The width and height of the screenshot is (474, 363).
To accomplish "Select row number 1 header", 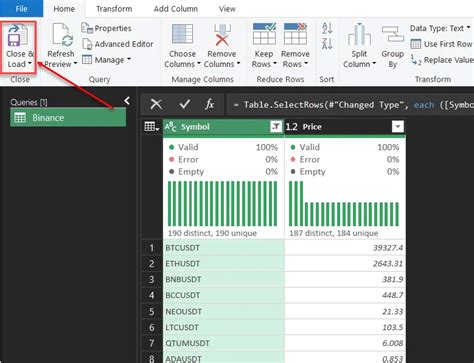I will (152, 248).
